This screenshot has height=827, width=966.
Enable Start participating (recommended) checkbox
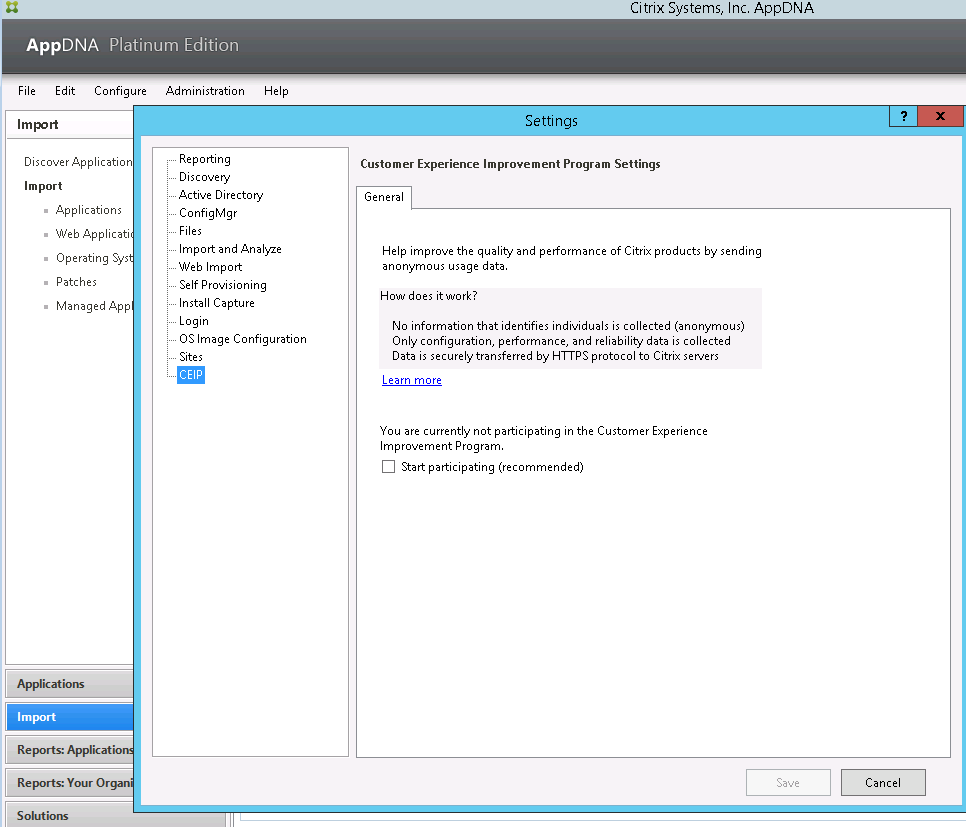click(389, 467)
